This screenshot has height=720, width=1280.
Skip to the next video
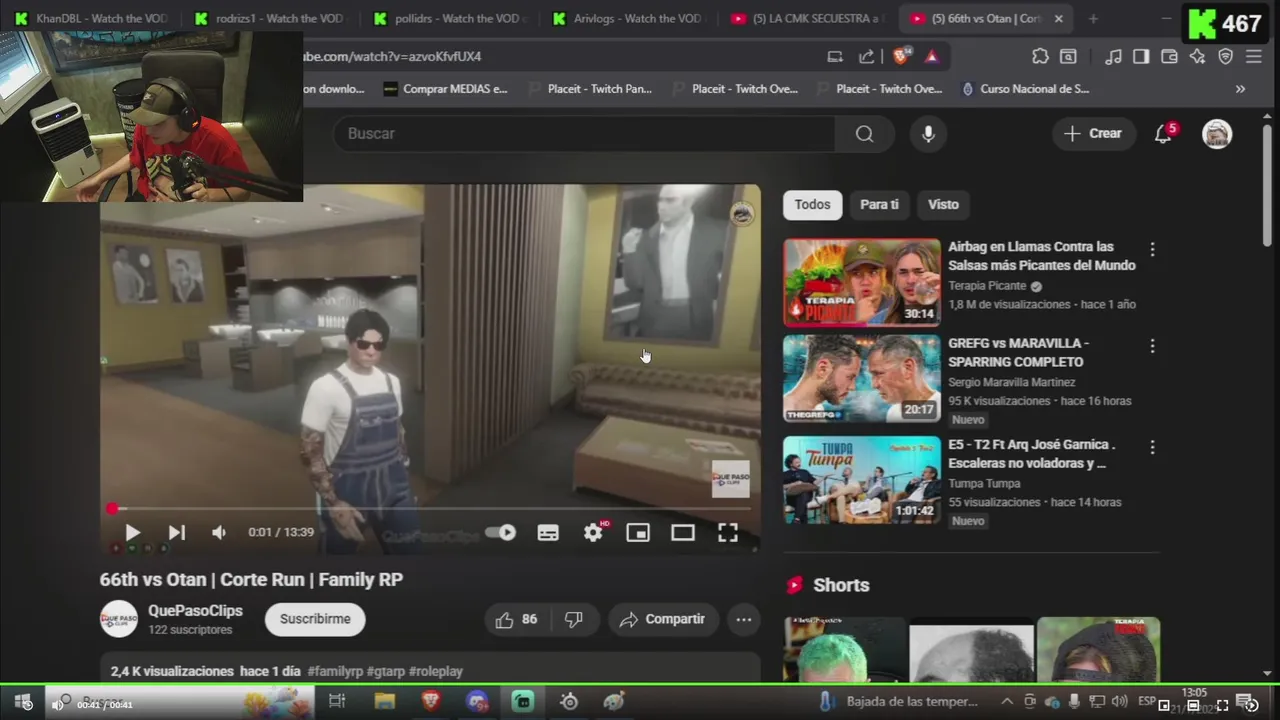(x=176, y=533)
